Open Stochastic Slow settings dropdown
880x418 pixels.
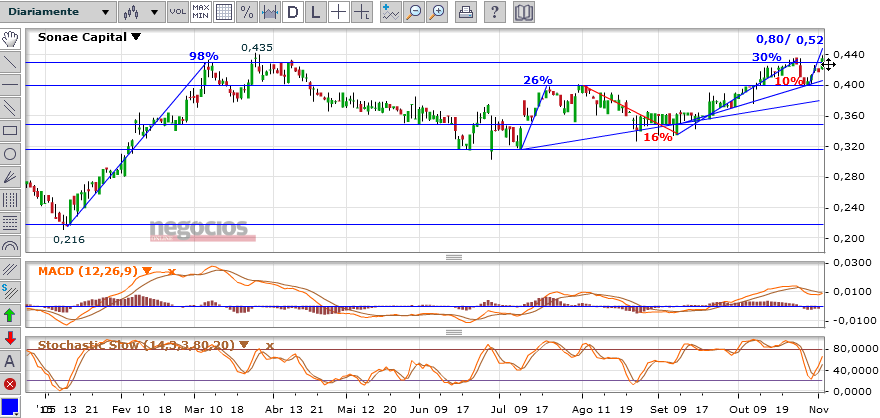click(244, 344)
